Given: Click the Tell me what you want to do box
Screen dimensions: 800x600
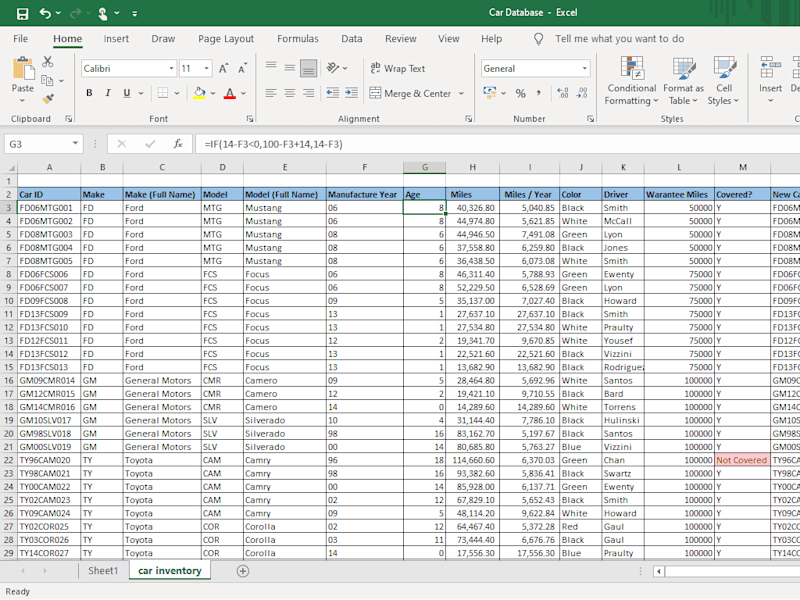Looking at the screenshot, I should tap(619, 39).
